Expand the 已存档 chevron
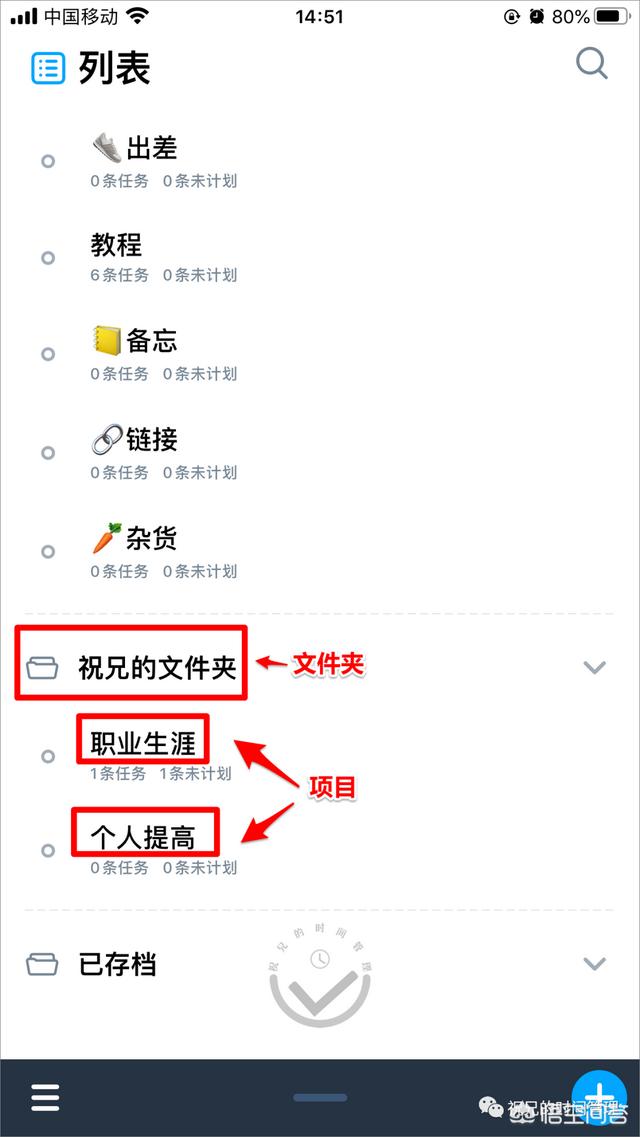This screenshot has height=1137, width=640. [x=594, y=964]
